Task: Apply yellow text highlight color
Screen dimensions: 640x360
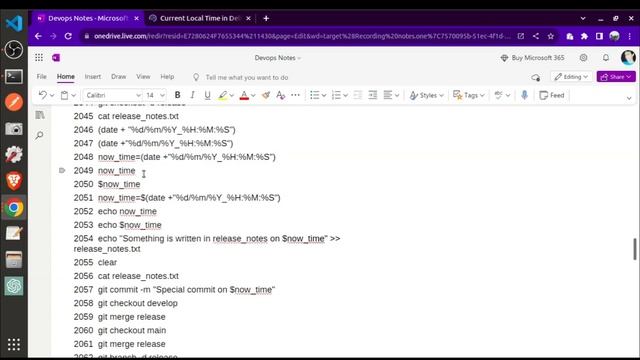Action: click(222, 95)
